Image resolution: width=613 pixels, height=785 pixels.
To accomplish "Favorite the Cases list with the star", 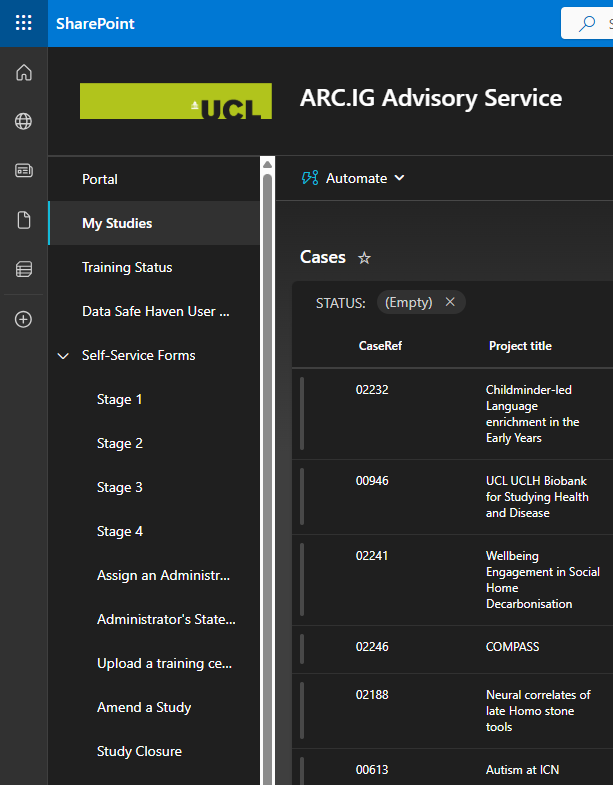I will (365, 258).
